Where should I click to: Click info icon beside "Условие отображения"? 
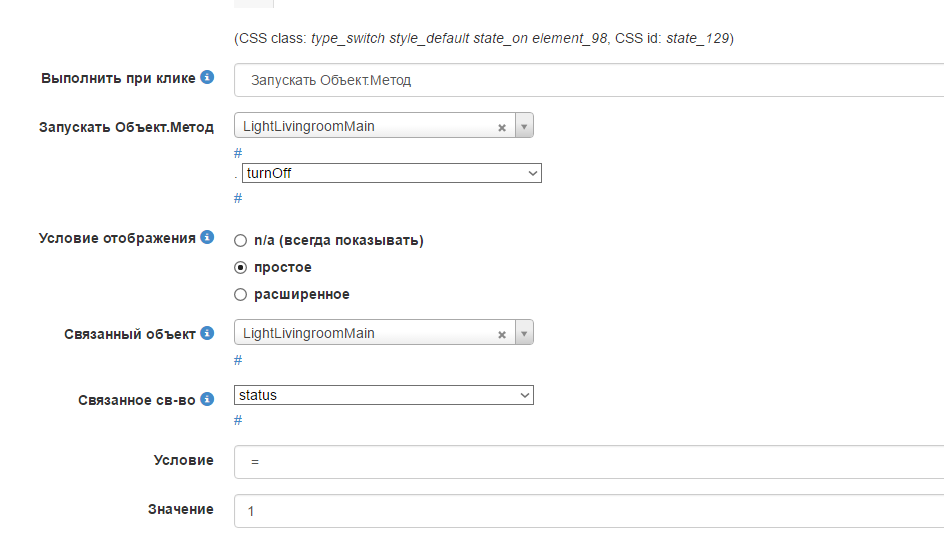pos(207,237)
